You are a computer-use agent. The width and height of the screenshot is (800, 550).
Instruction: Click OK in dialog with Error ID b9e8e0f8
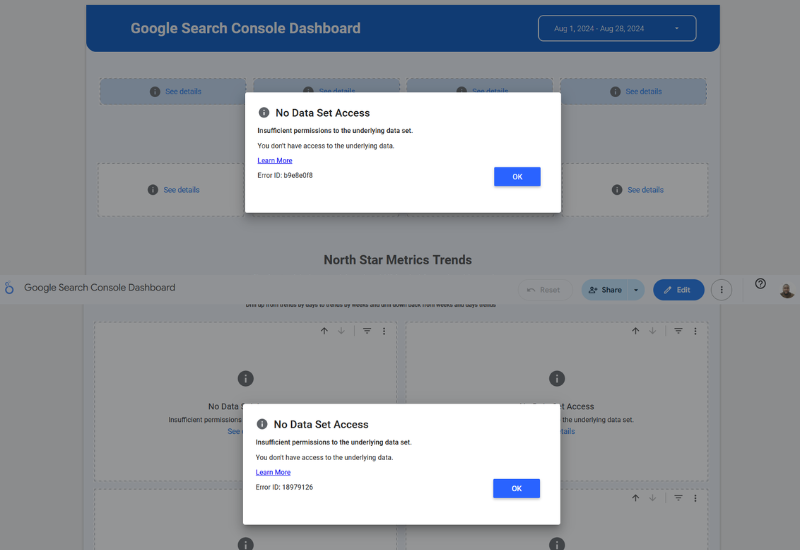tap(517, 177)
